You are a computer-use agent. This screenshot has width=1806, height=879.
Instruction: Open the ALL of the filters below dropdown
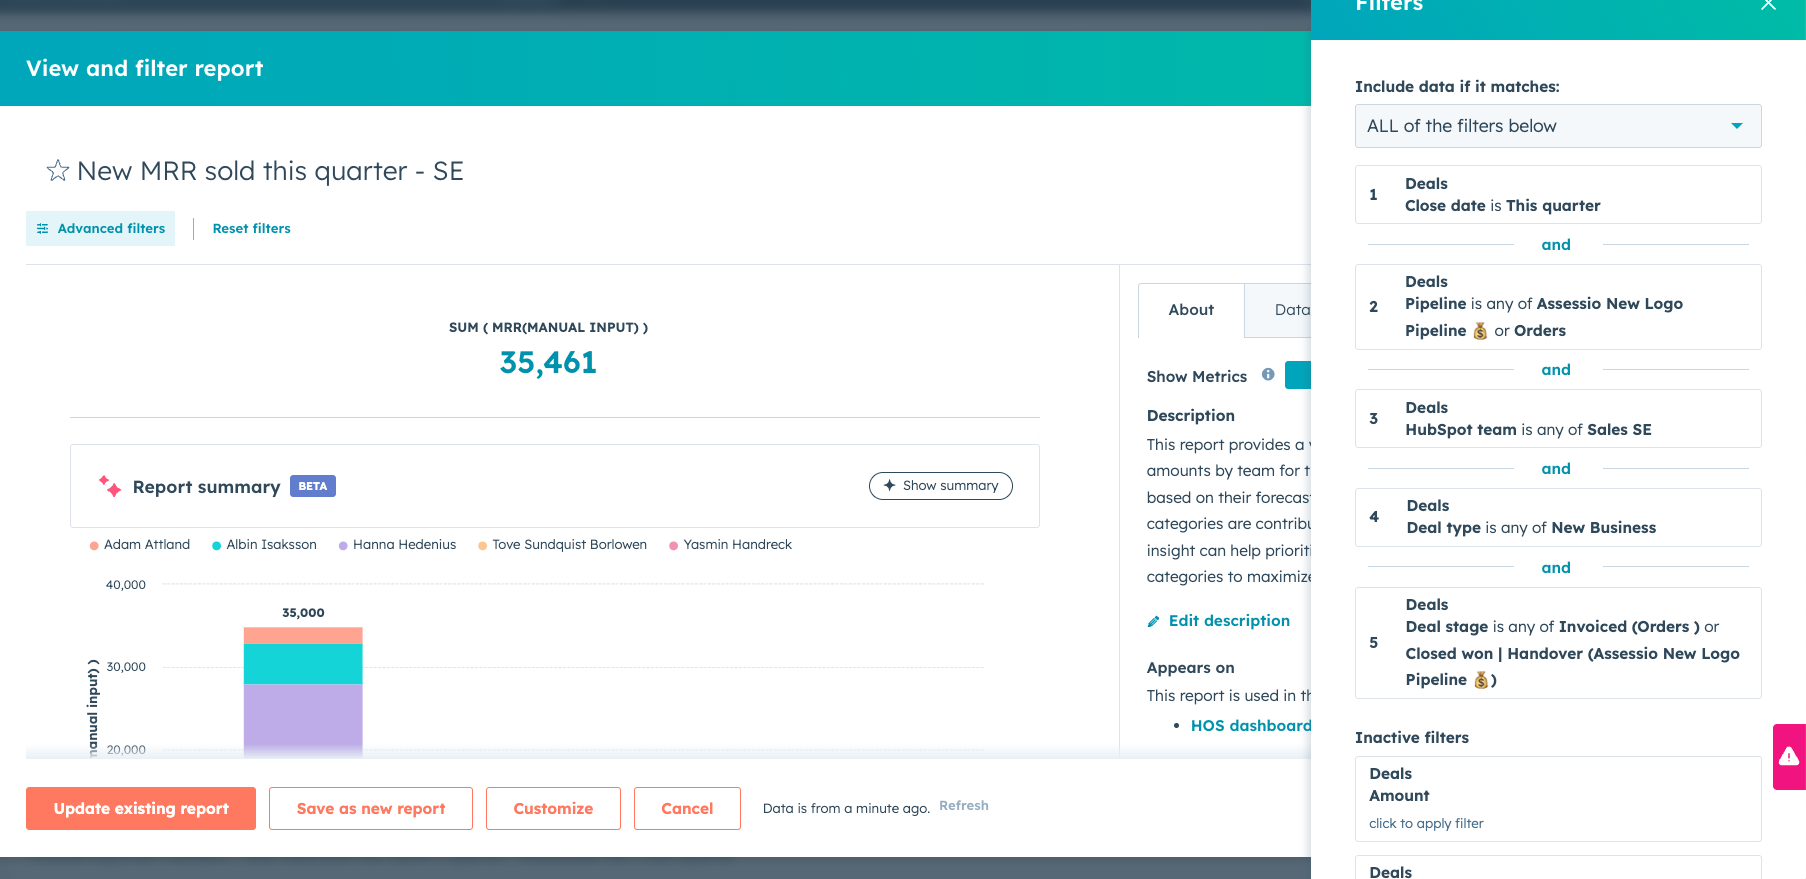pyautogui.click(x=1557, y=126)
